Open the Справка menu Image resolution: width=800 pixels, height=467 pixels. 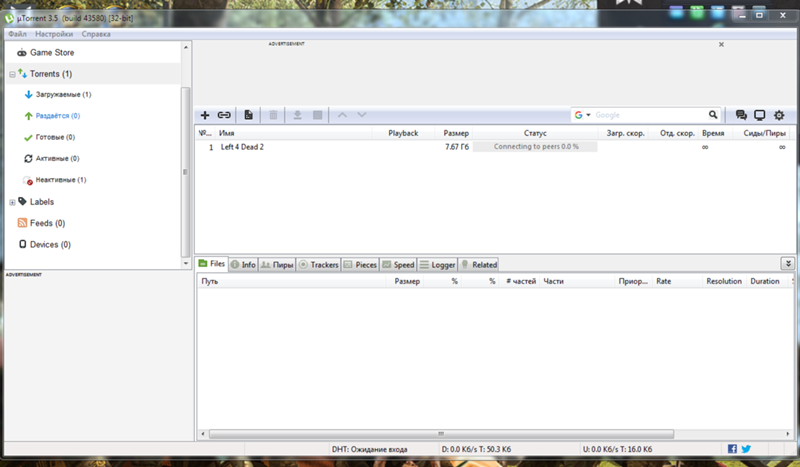96,34
